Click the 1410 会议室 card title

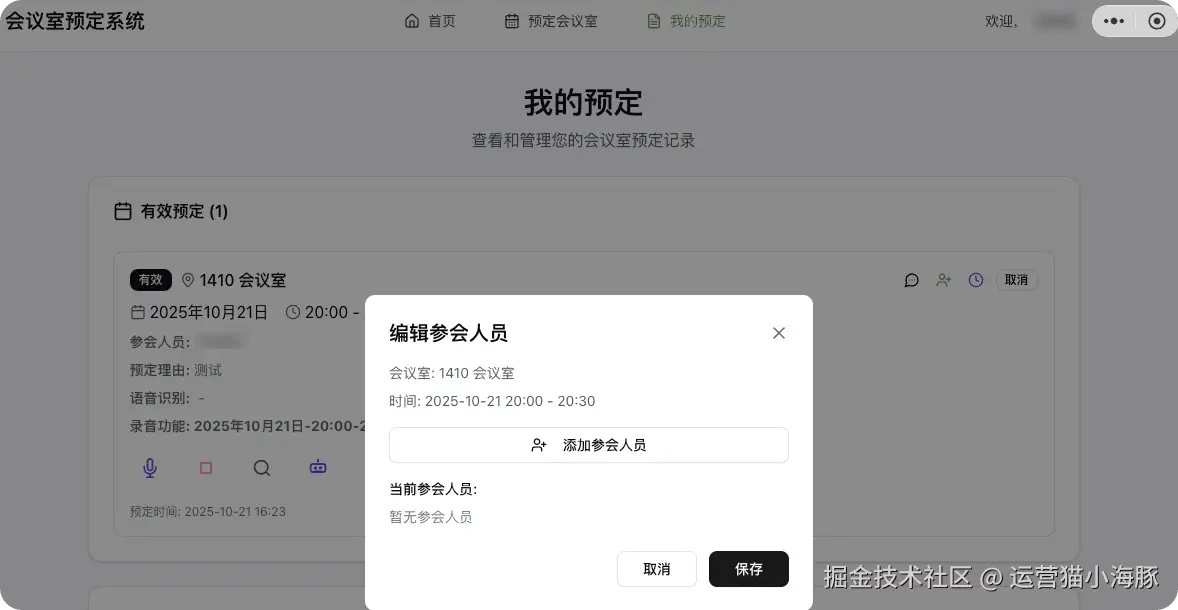point(243,281)
